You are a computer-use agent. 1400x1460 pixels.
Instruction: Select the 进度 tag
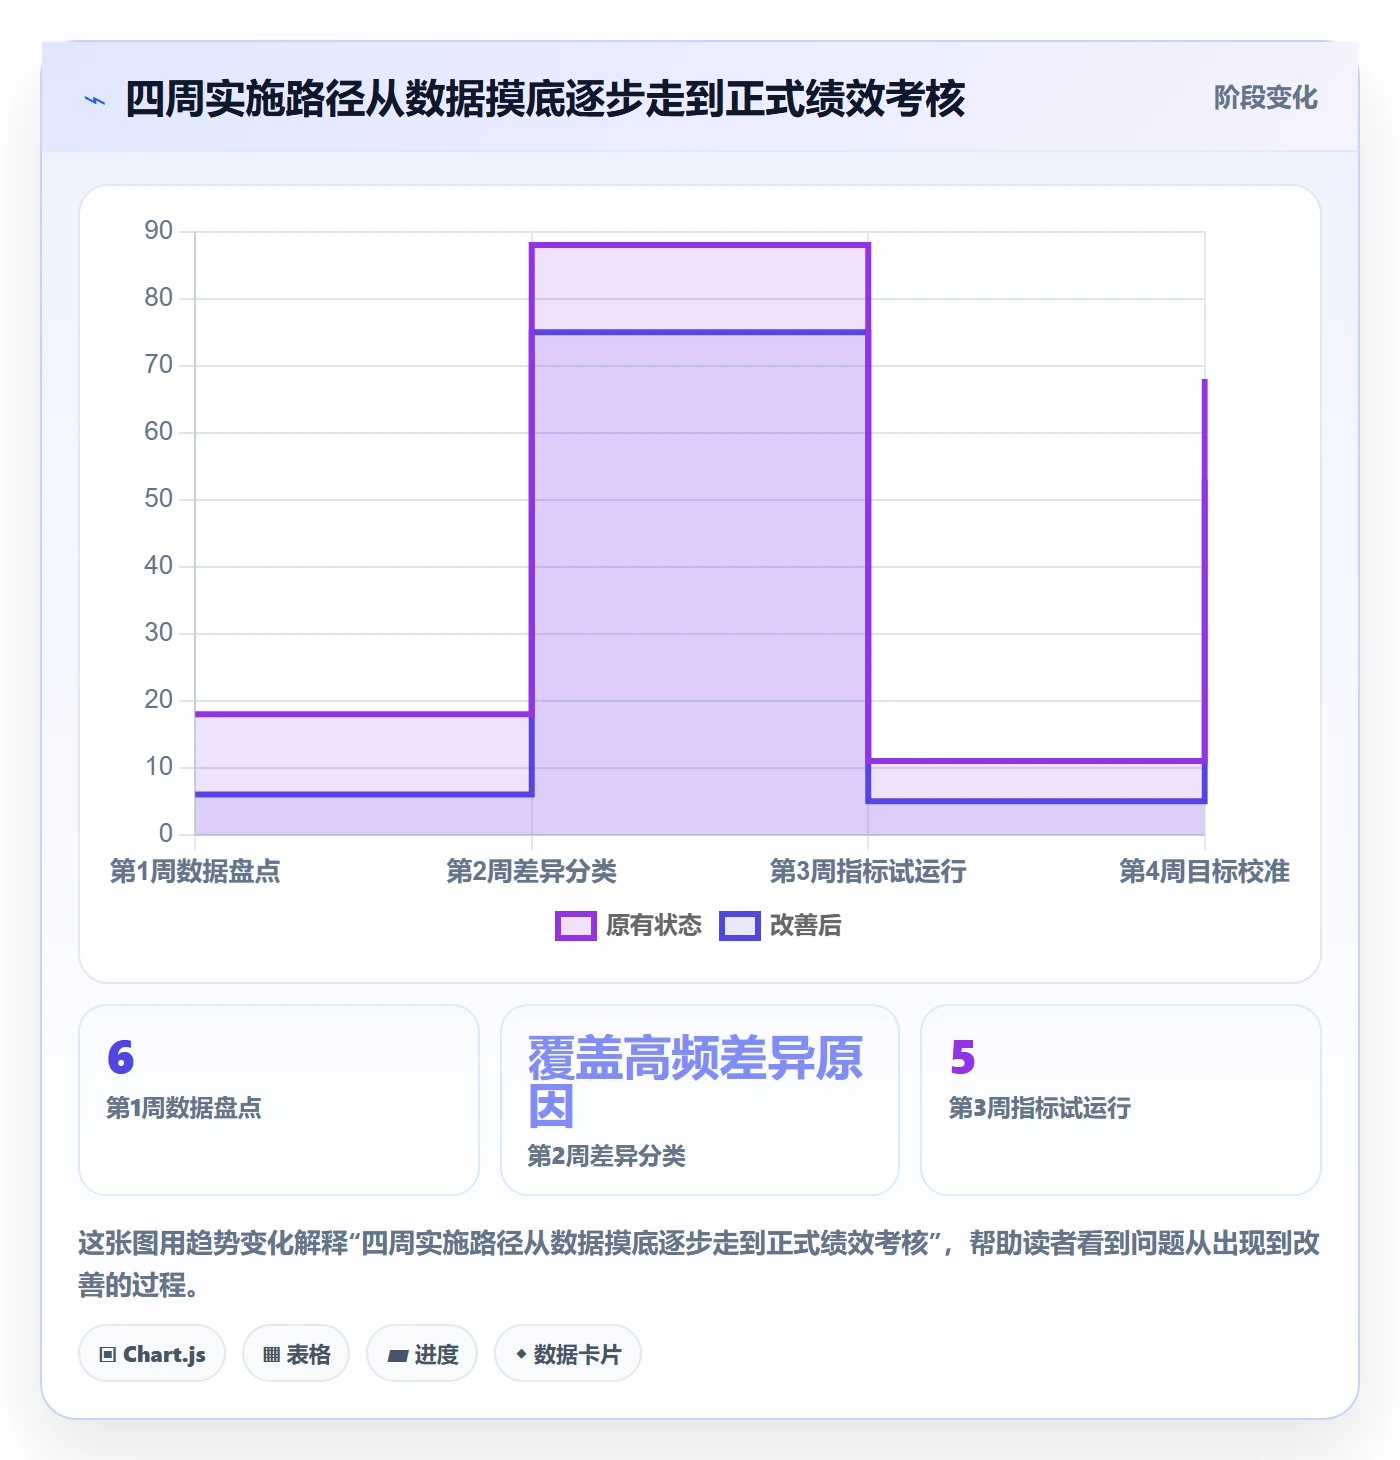(422, 1354)
